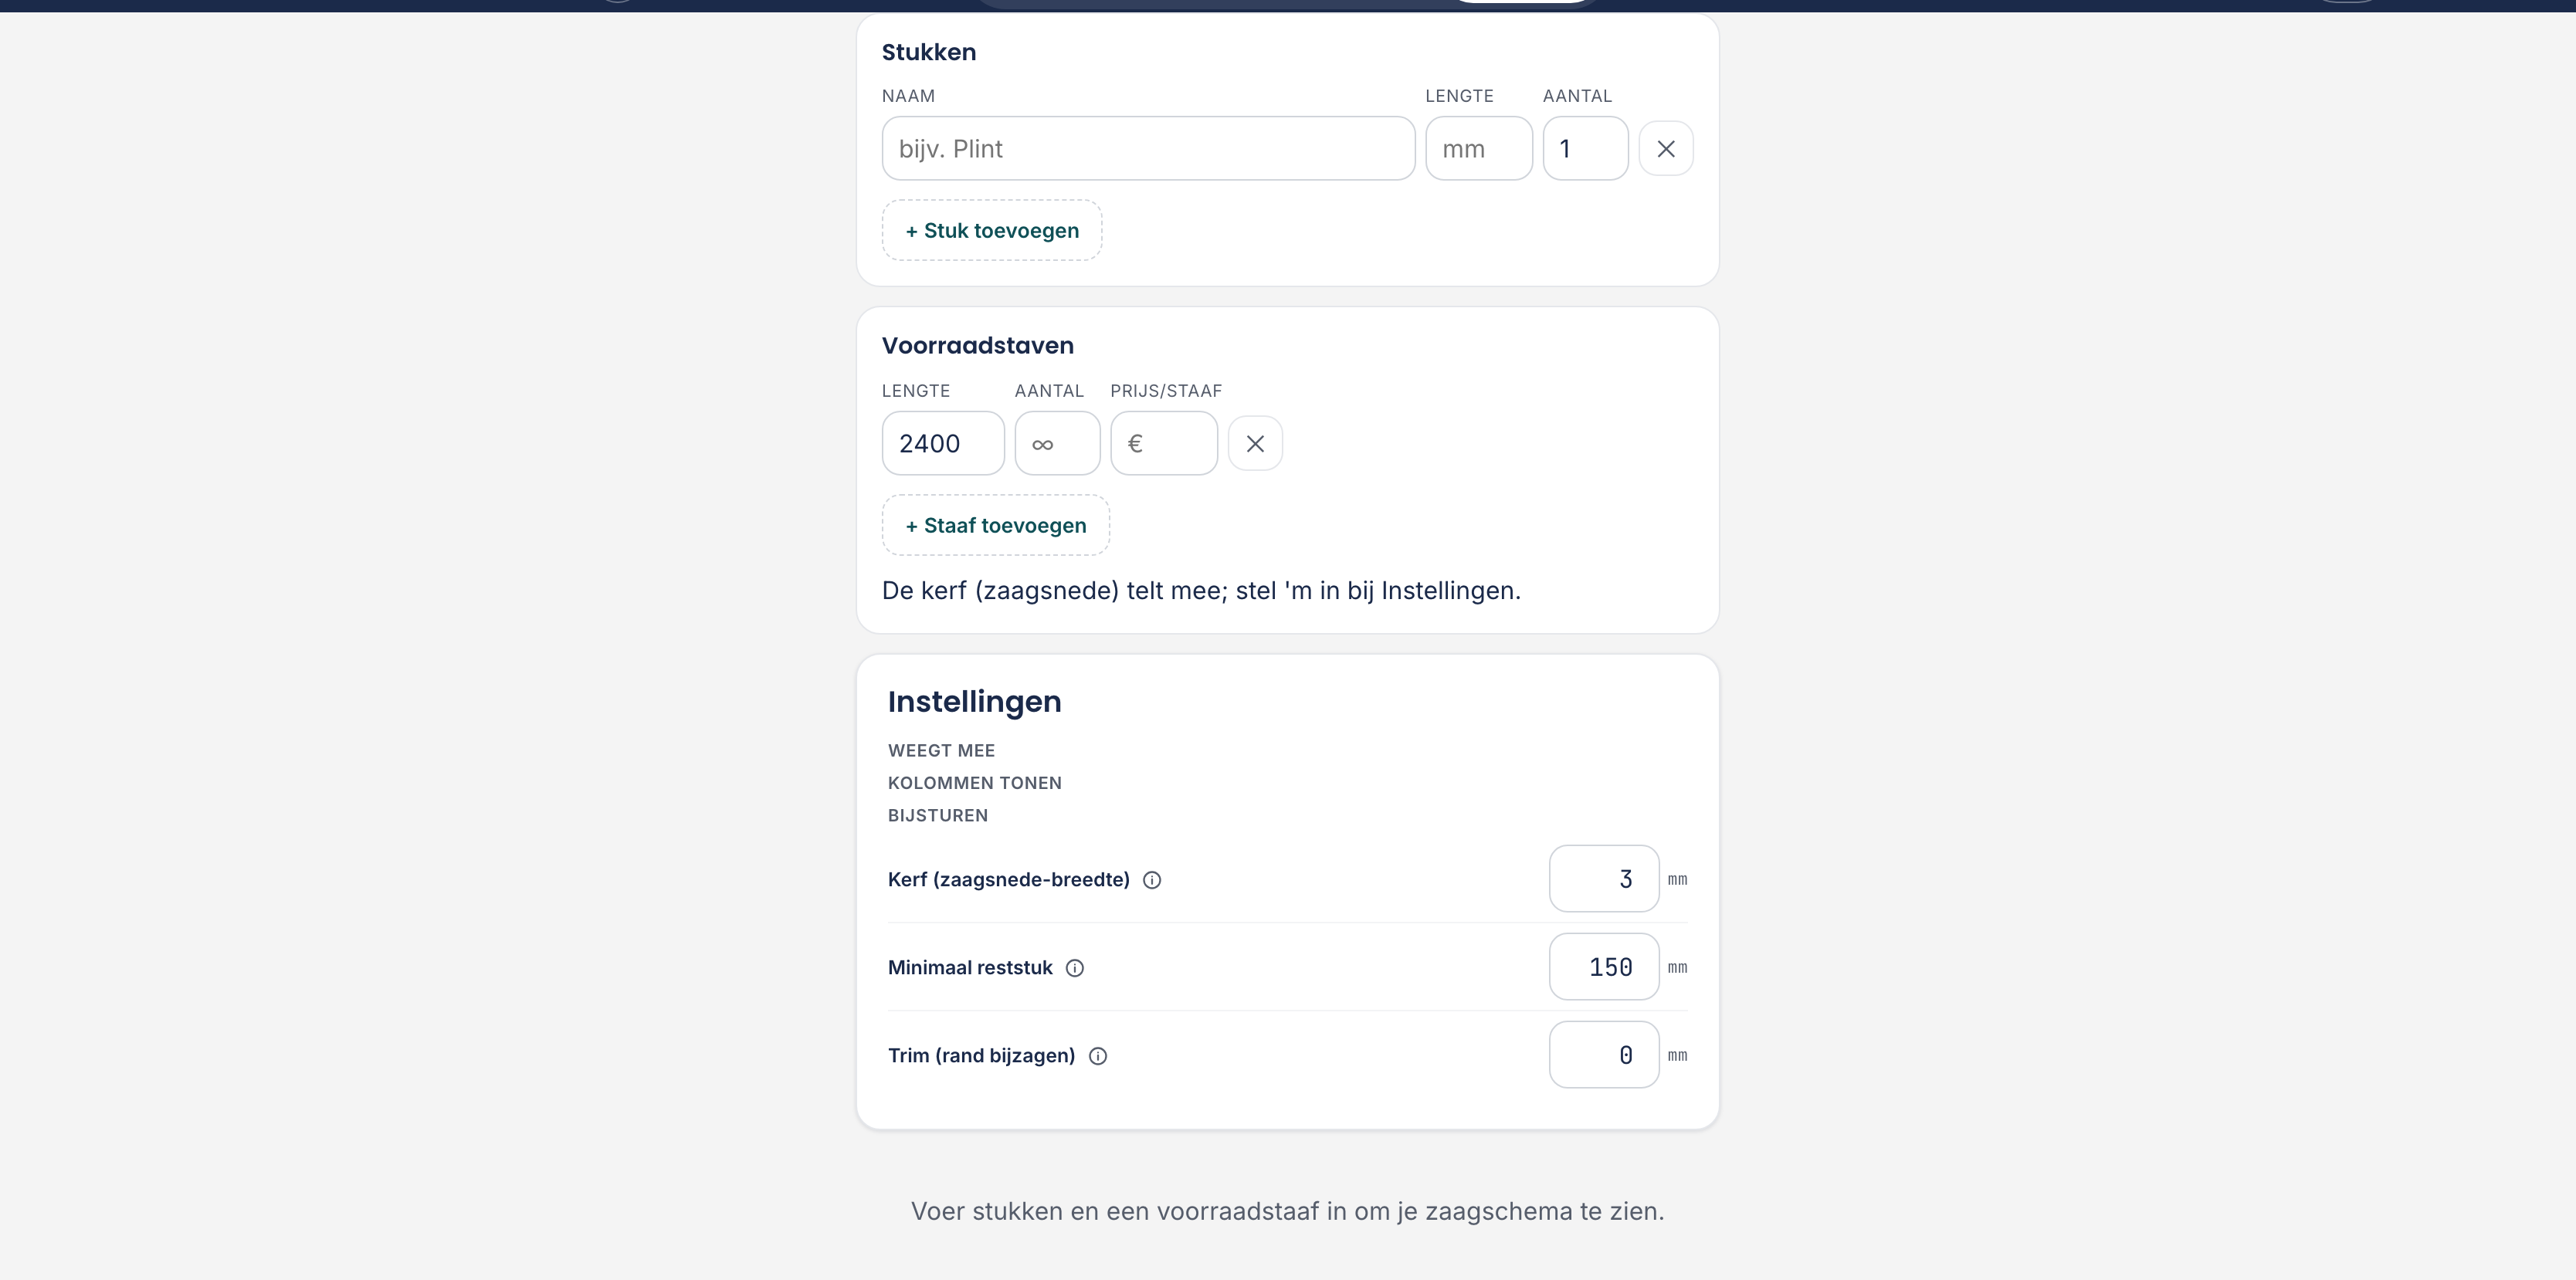Focus the piece name field bijv. Plint
This screenshot has height=1280, width=2576.
tap(1148, 148)
